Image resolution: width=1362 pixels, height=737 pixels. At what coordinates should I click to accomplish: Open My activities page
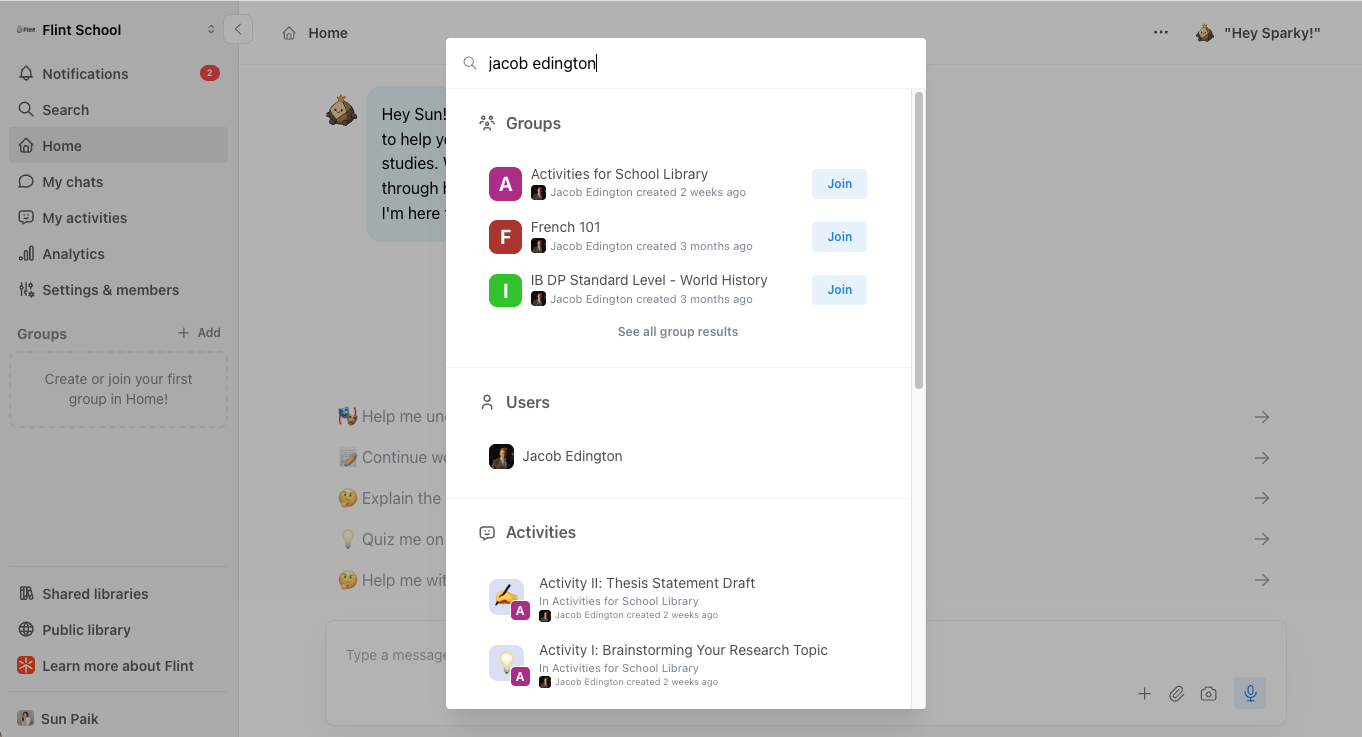pyautogui.click(x=118, y=218)
